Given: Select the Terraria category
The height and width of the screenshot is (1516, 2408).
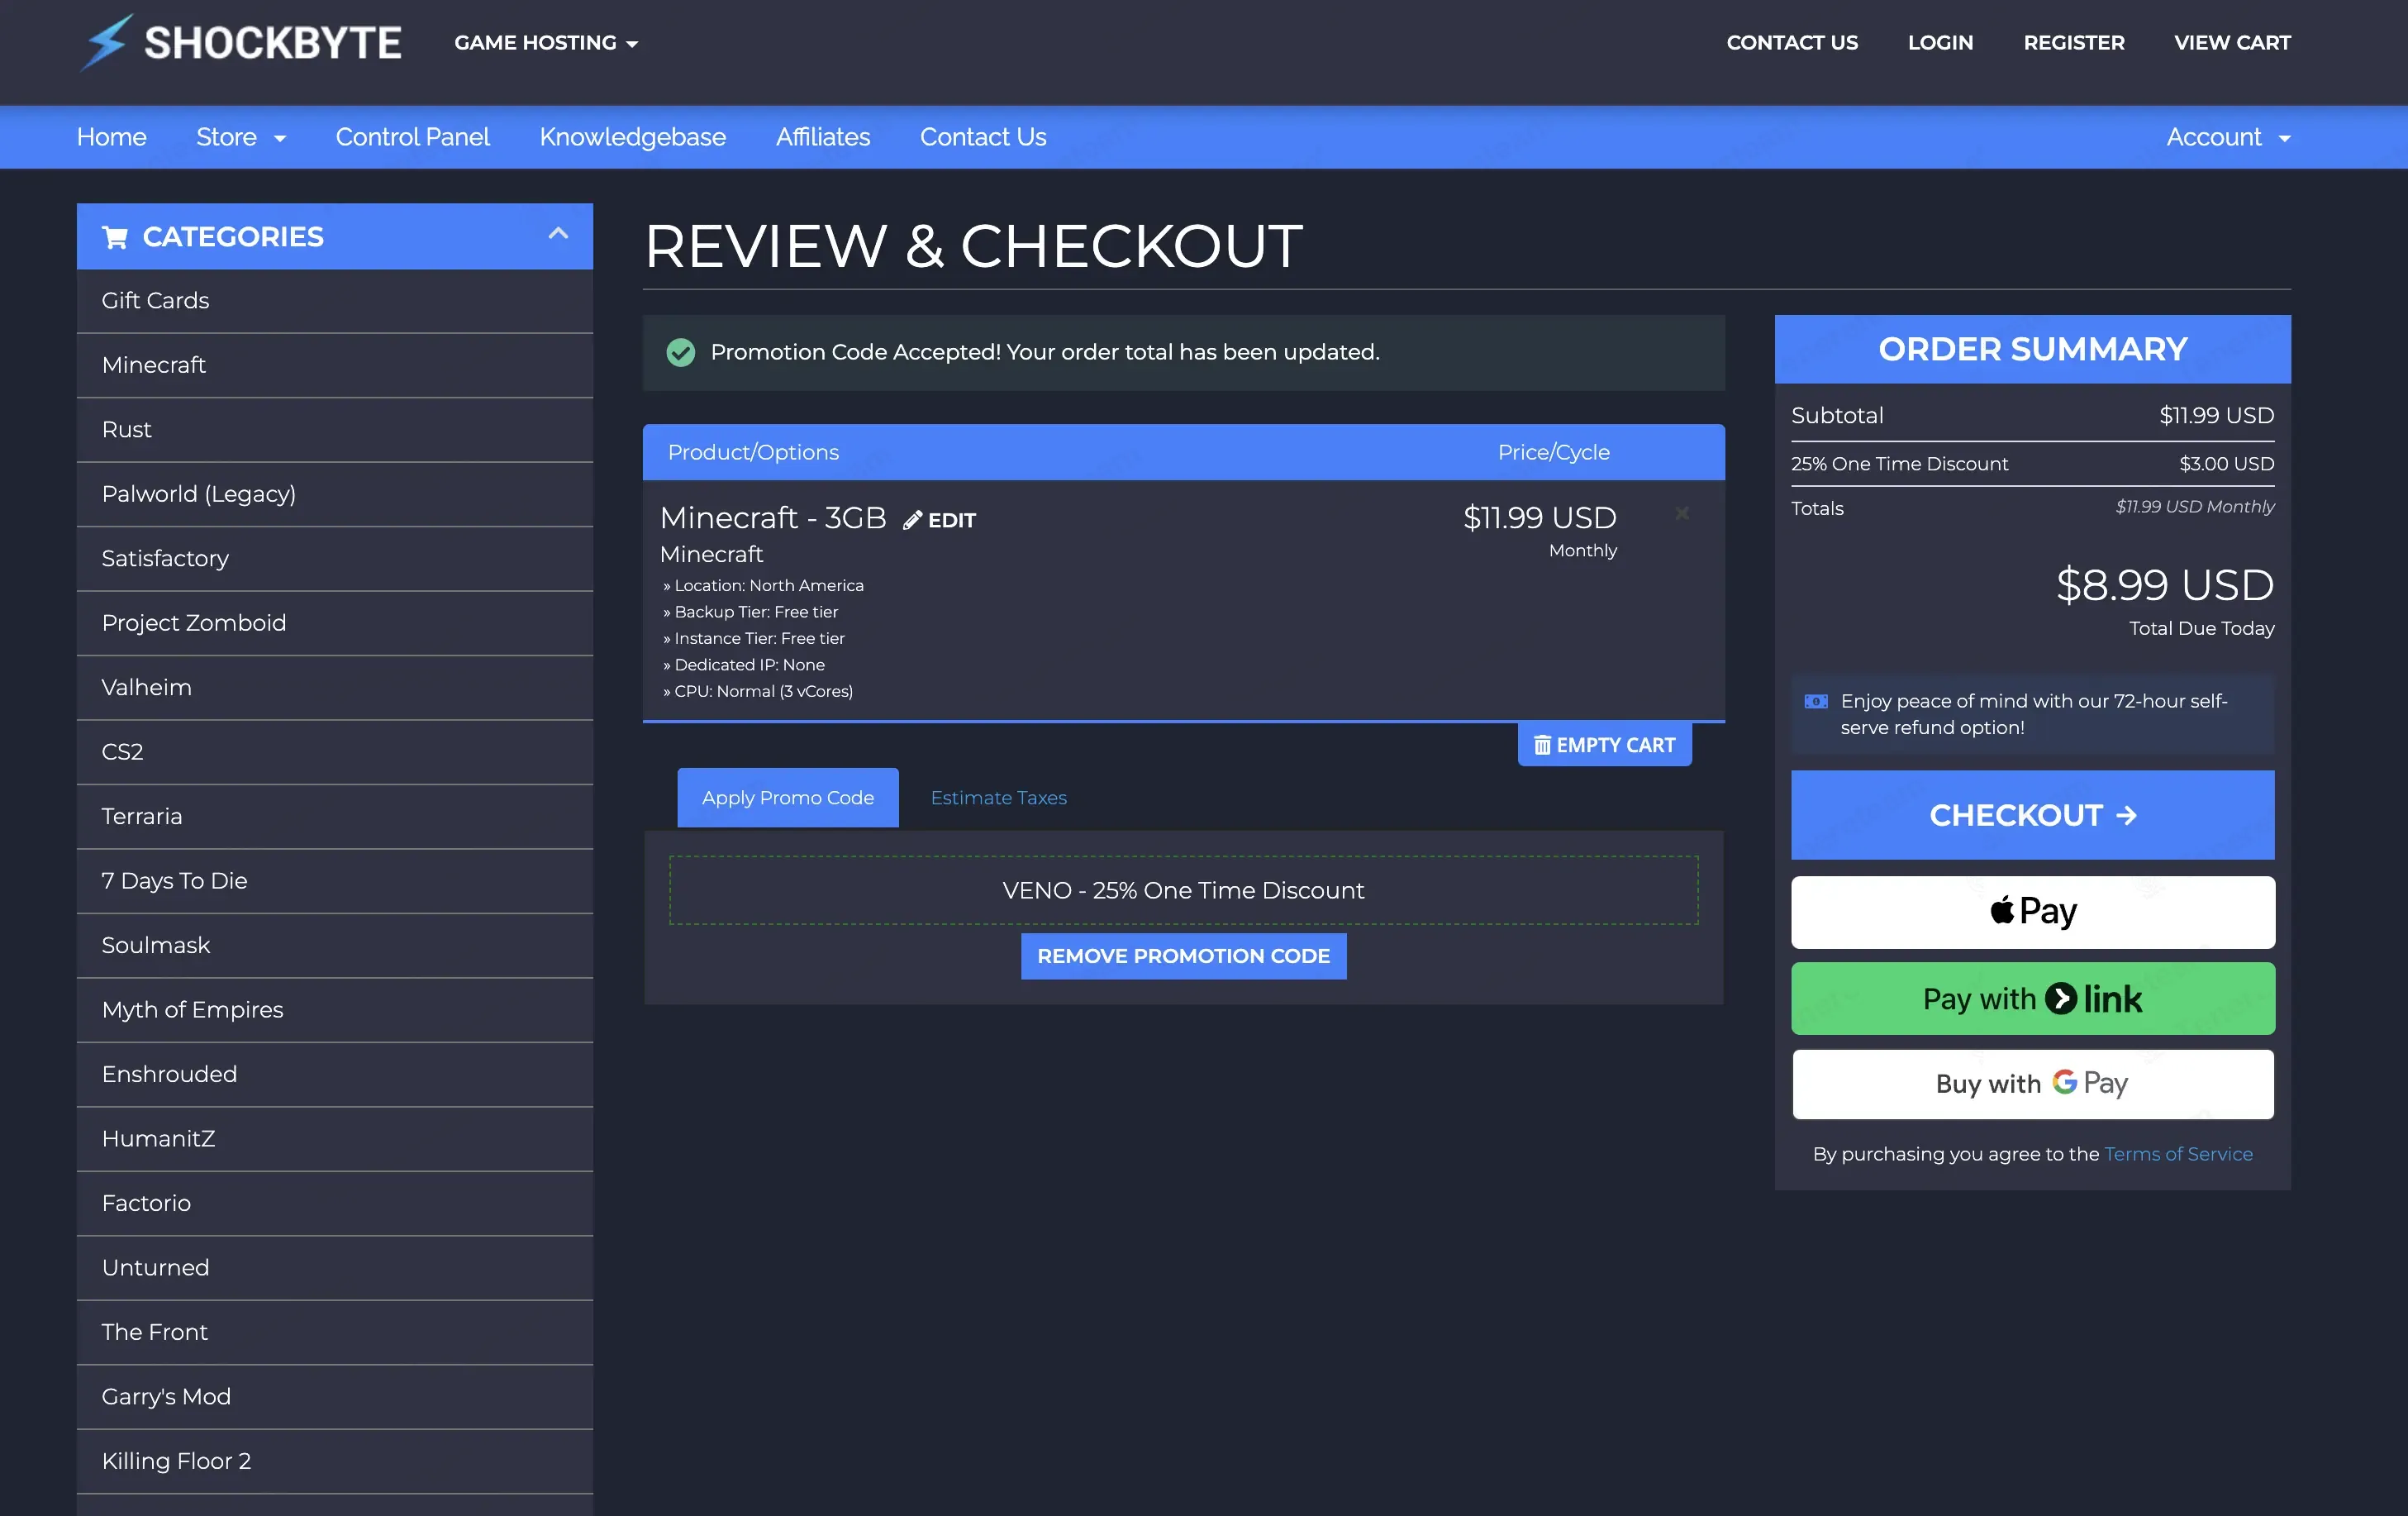Looking at the screenshot, I should pyautogui.click(x=335, y=816).
